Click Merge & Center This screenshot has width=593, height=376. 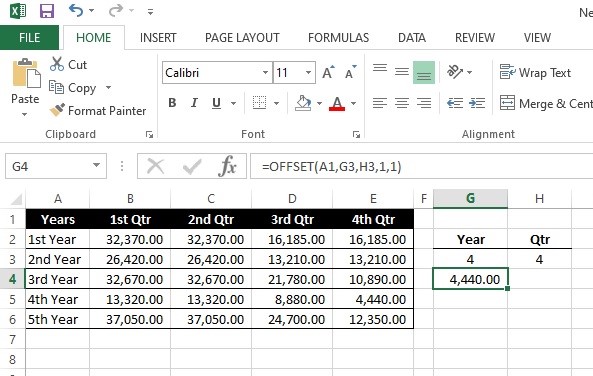(x=546, y=103)
